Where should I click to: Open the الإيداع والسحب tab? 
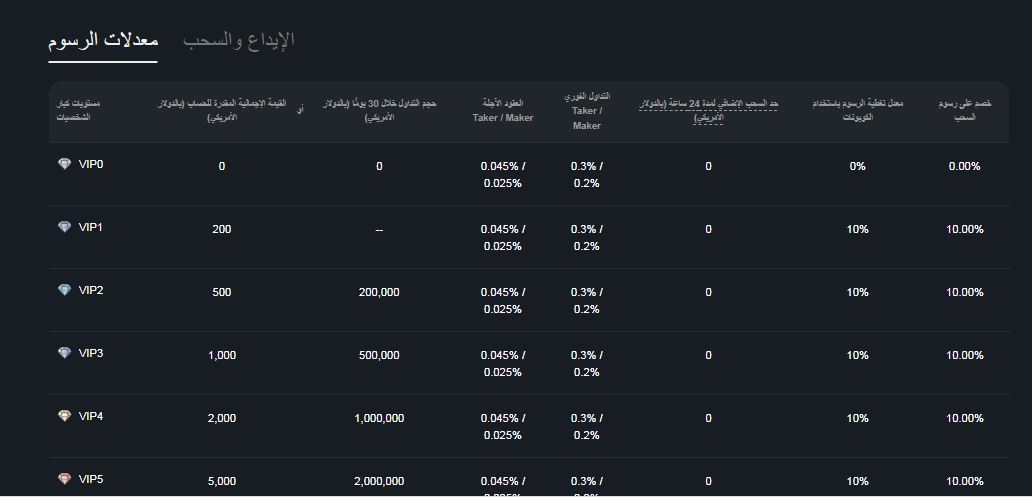tap(239, 40)
